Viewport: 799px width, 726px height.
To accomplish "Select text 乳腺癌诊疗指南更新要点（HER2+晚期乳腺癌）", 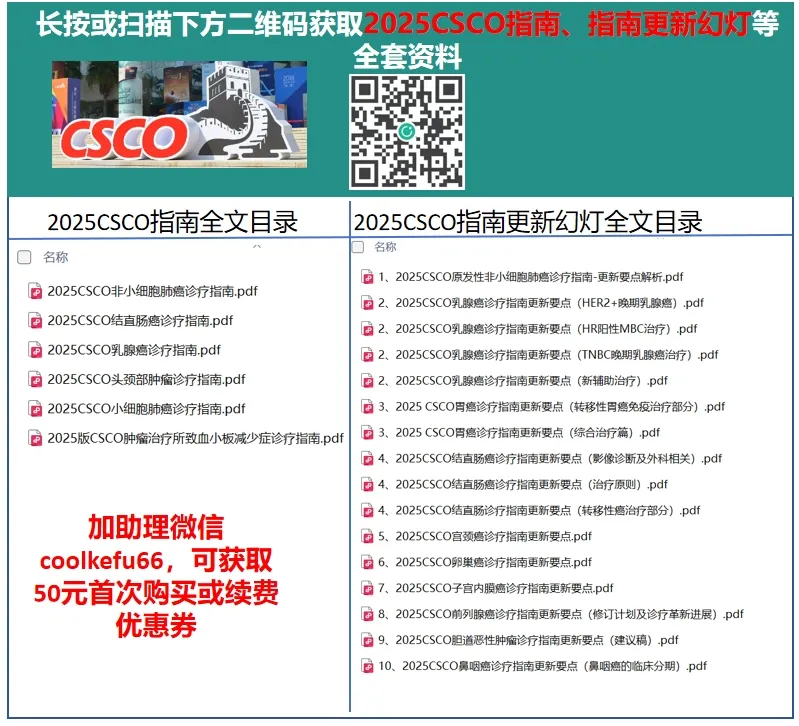I will [541, 303].
